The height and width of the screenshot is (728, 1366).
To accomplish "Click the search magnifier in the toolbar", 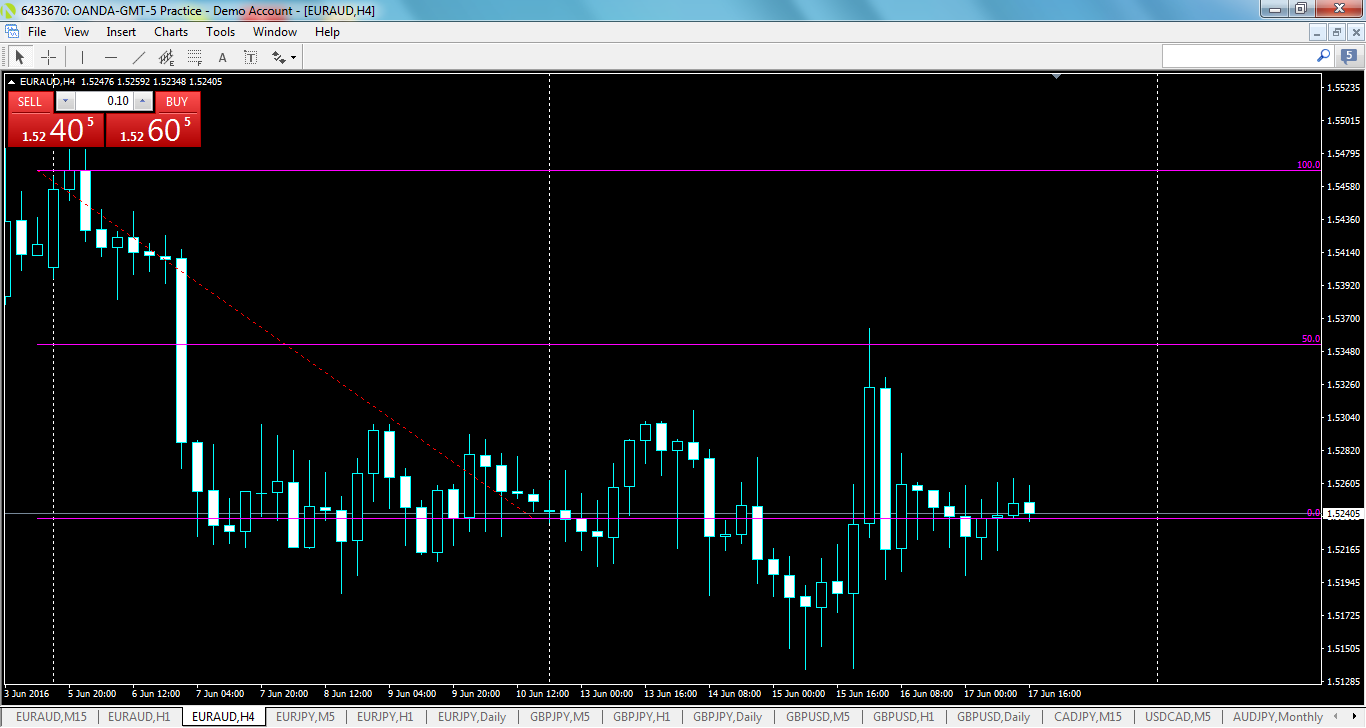I will point(1323,57).
